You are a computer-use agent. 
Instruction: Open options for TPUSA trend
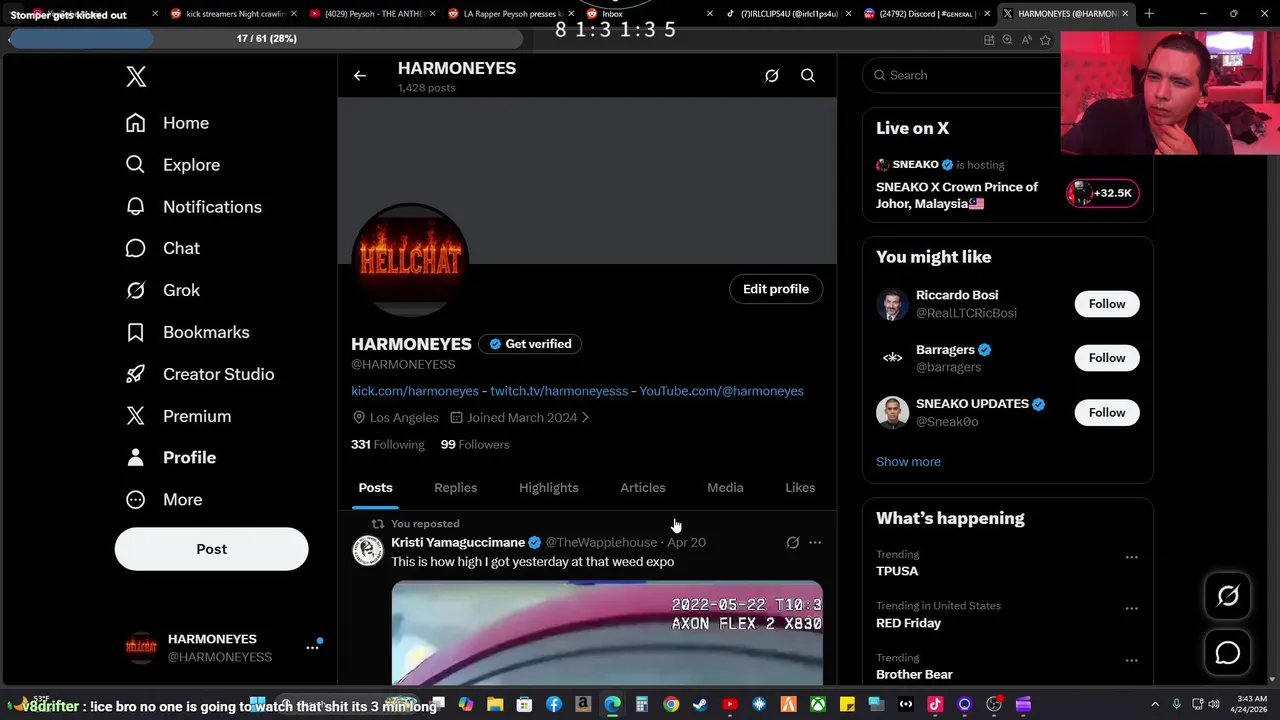click(x=1131, y=557)
